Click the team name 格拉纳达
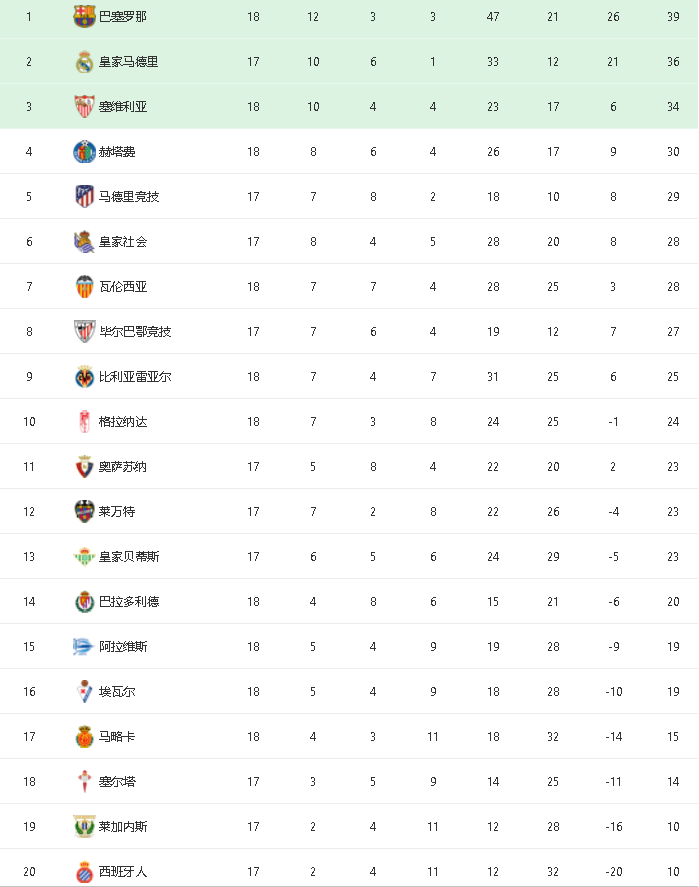Screen dimensions: 699x887 pyautogui.click(x=123, y=421)
